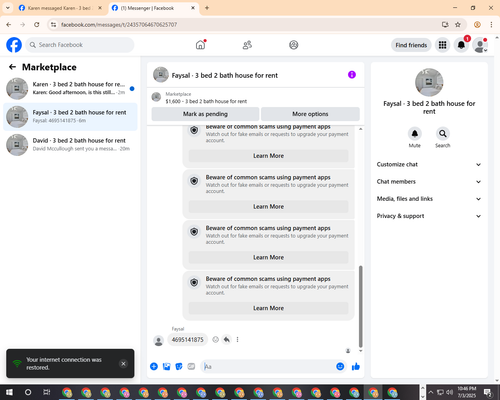This screenshot has width=500, height=400.
Task: Open the $1,600 listing link under Marketplace
Action: 206,101
